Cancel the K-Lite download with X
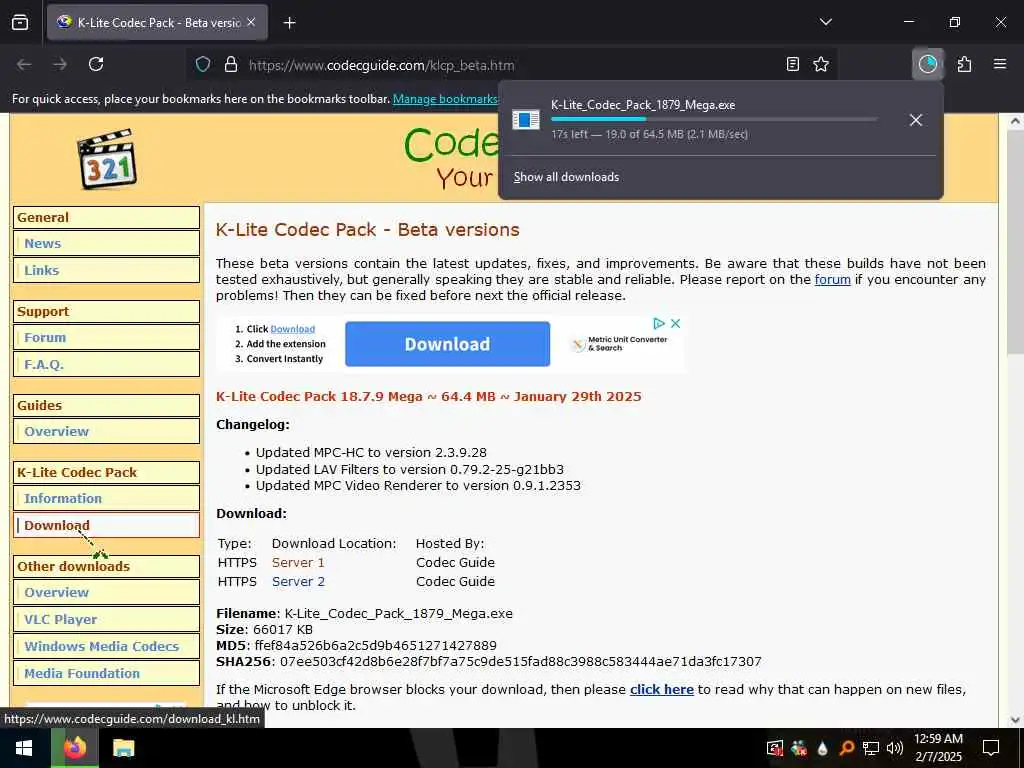 (916, 120)
